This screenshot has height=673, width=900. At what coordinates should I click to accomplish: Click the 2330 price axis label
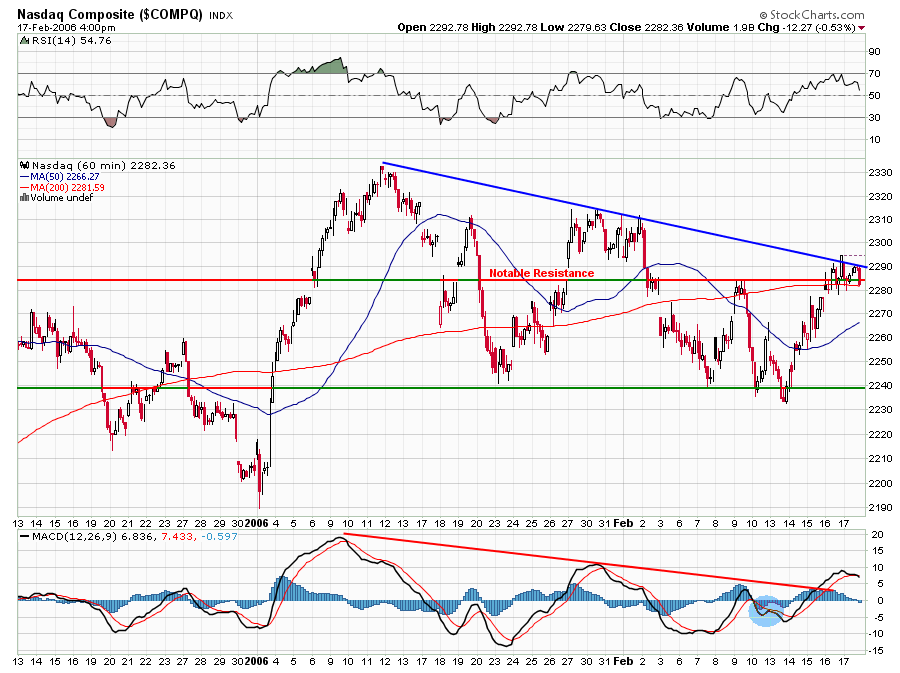pos(880,173)
